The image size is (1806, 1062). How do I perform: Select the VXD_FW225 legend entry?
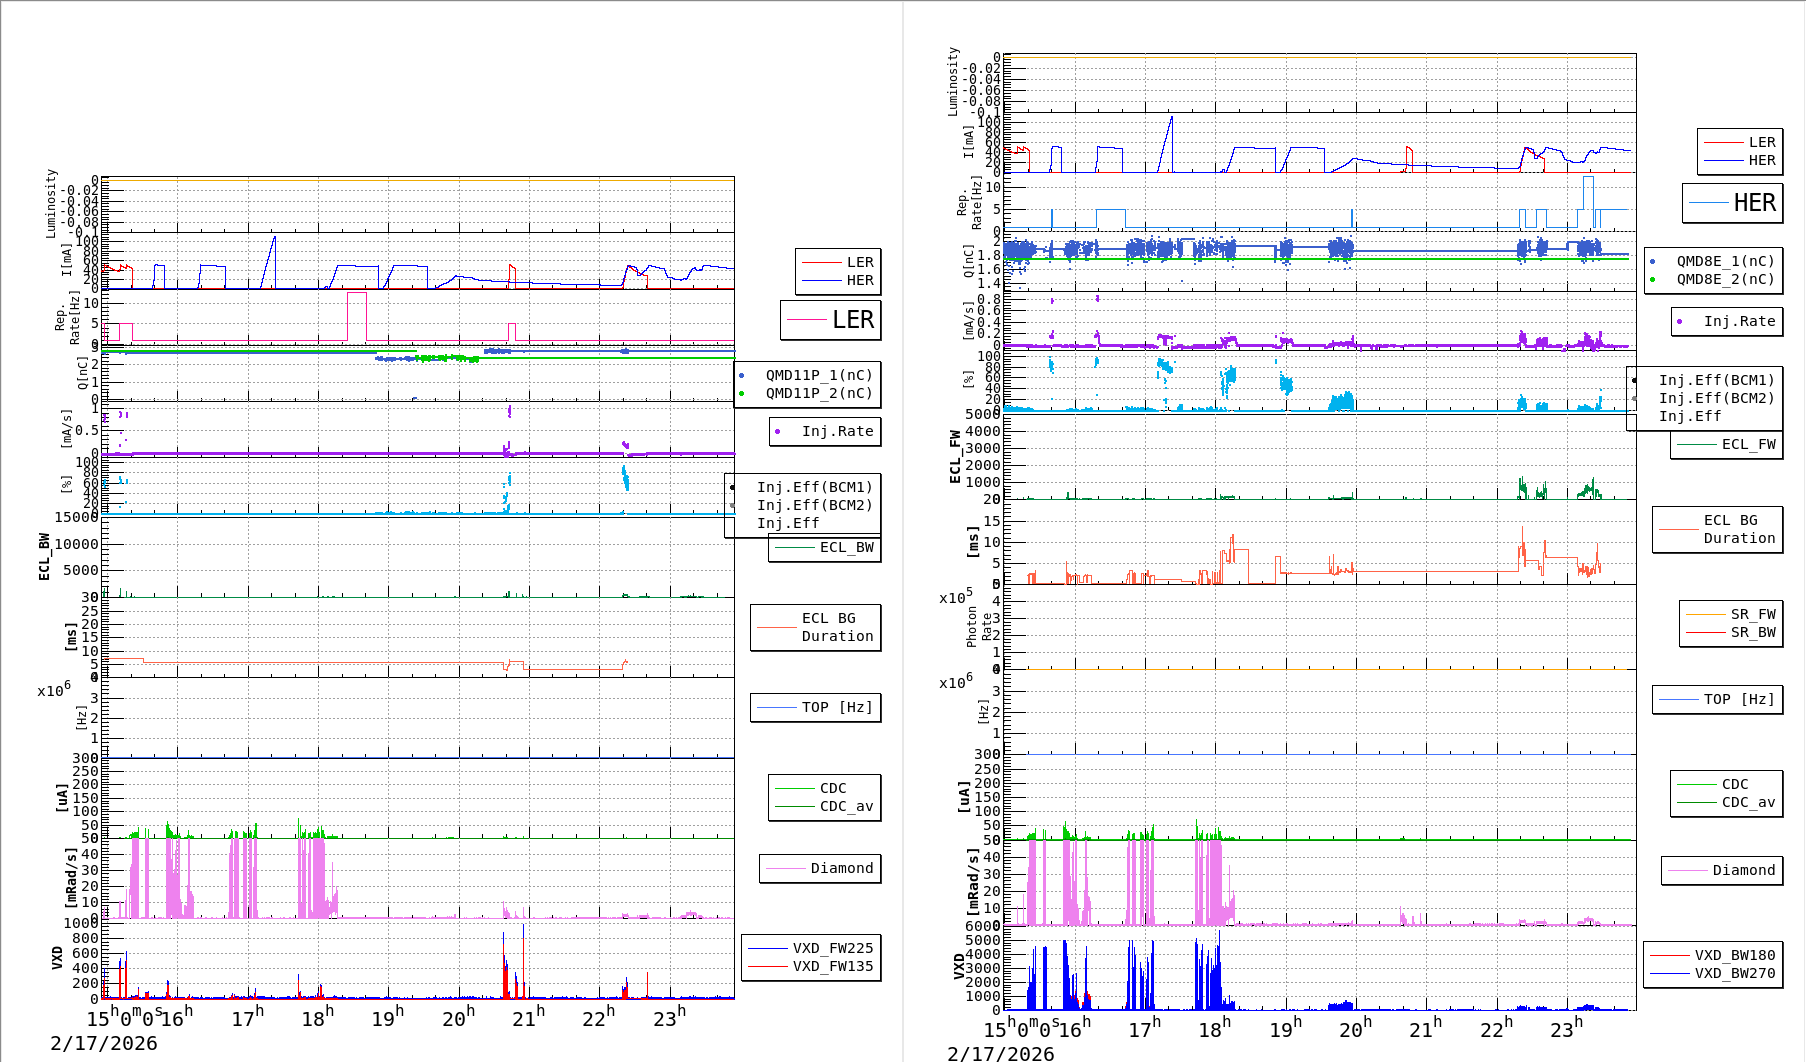832,948
